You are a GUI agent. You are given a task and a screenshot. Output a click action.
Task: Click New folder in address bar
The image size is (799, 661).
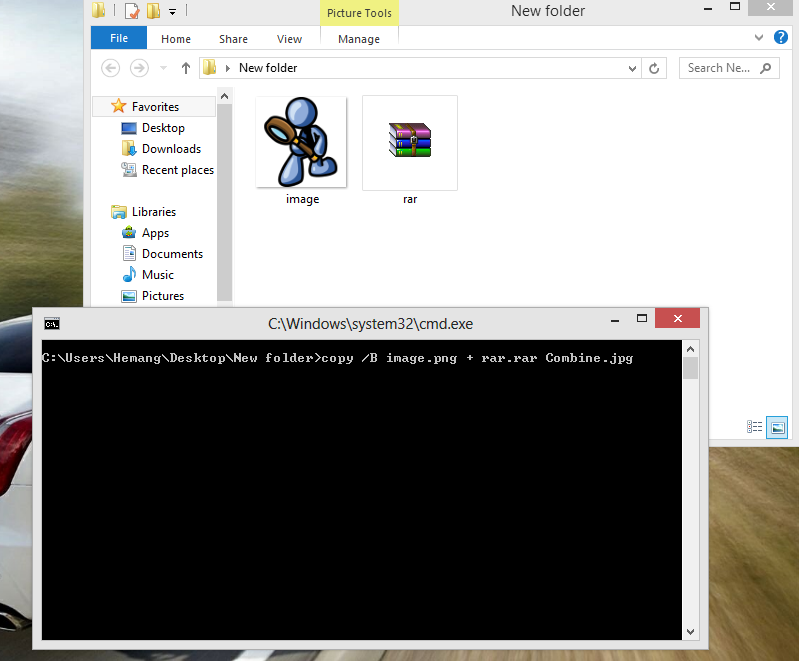pos(268,68)
